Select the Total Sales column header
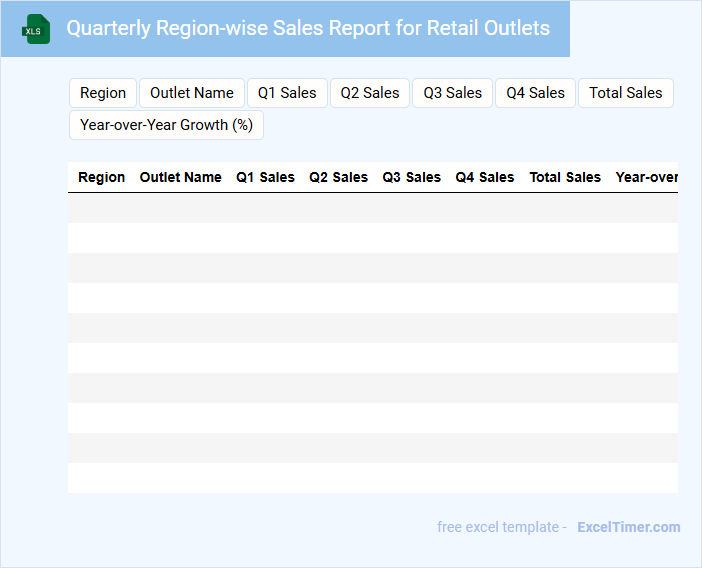 point(565,177)
